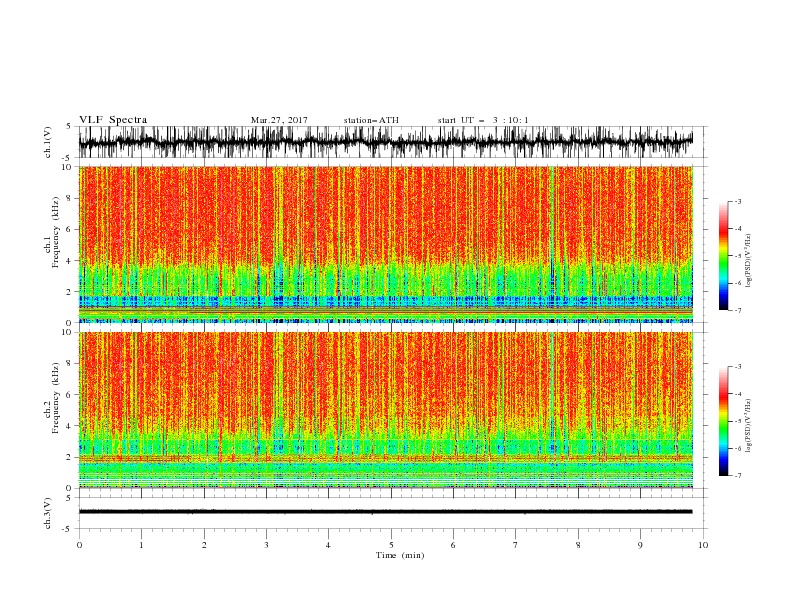Click the "10" kHz tick on ch.1 axis

(x=67, y=167)
